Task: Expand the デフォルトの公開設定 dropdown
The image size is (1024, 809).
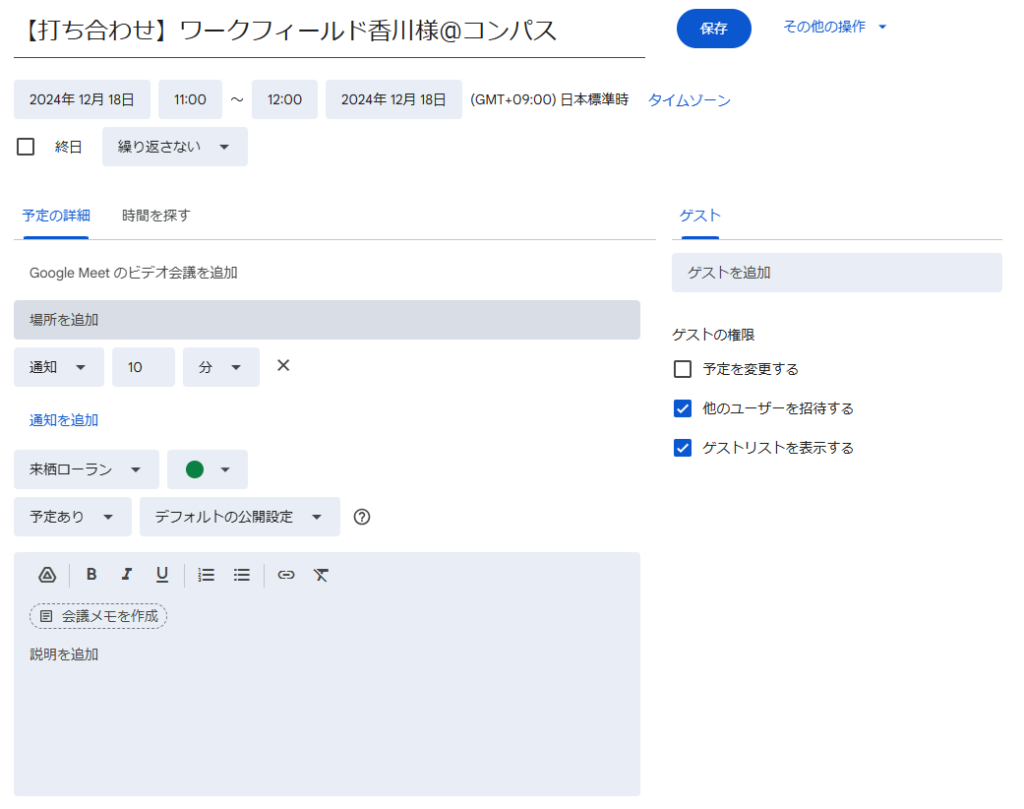Action: click(x=239, y=517)
